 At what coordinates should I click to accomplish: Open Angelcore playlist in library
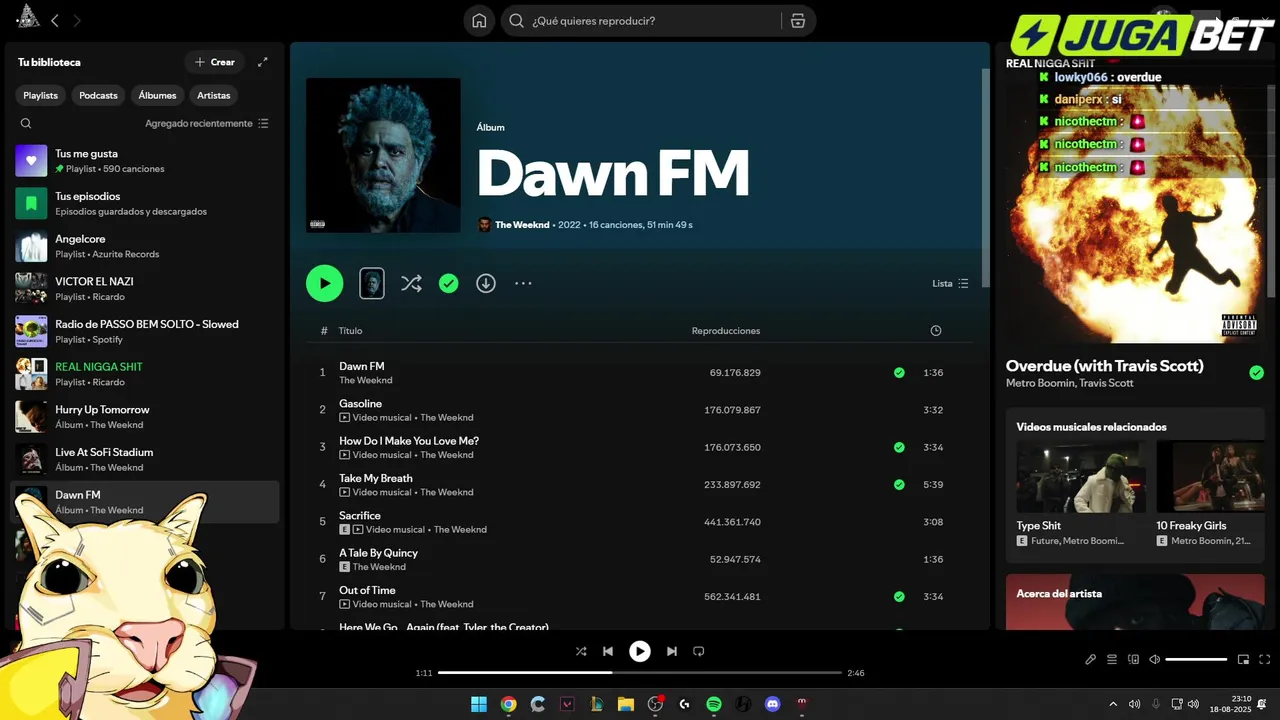click(145, 247)
